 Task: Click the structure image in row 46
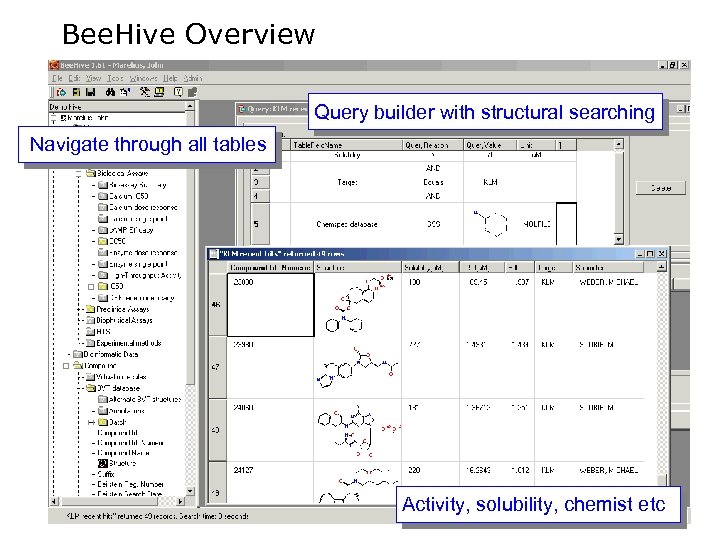(358, 304)
